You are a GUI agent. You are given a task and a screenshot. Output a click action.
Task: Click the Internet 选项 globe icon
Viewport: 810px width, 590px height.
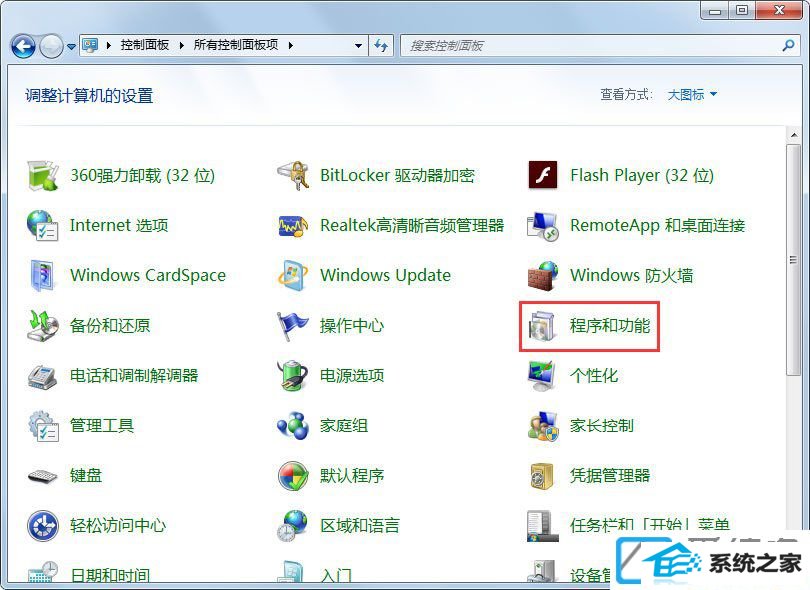coord(42,225)
